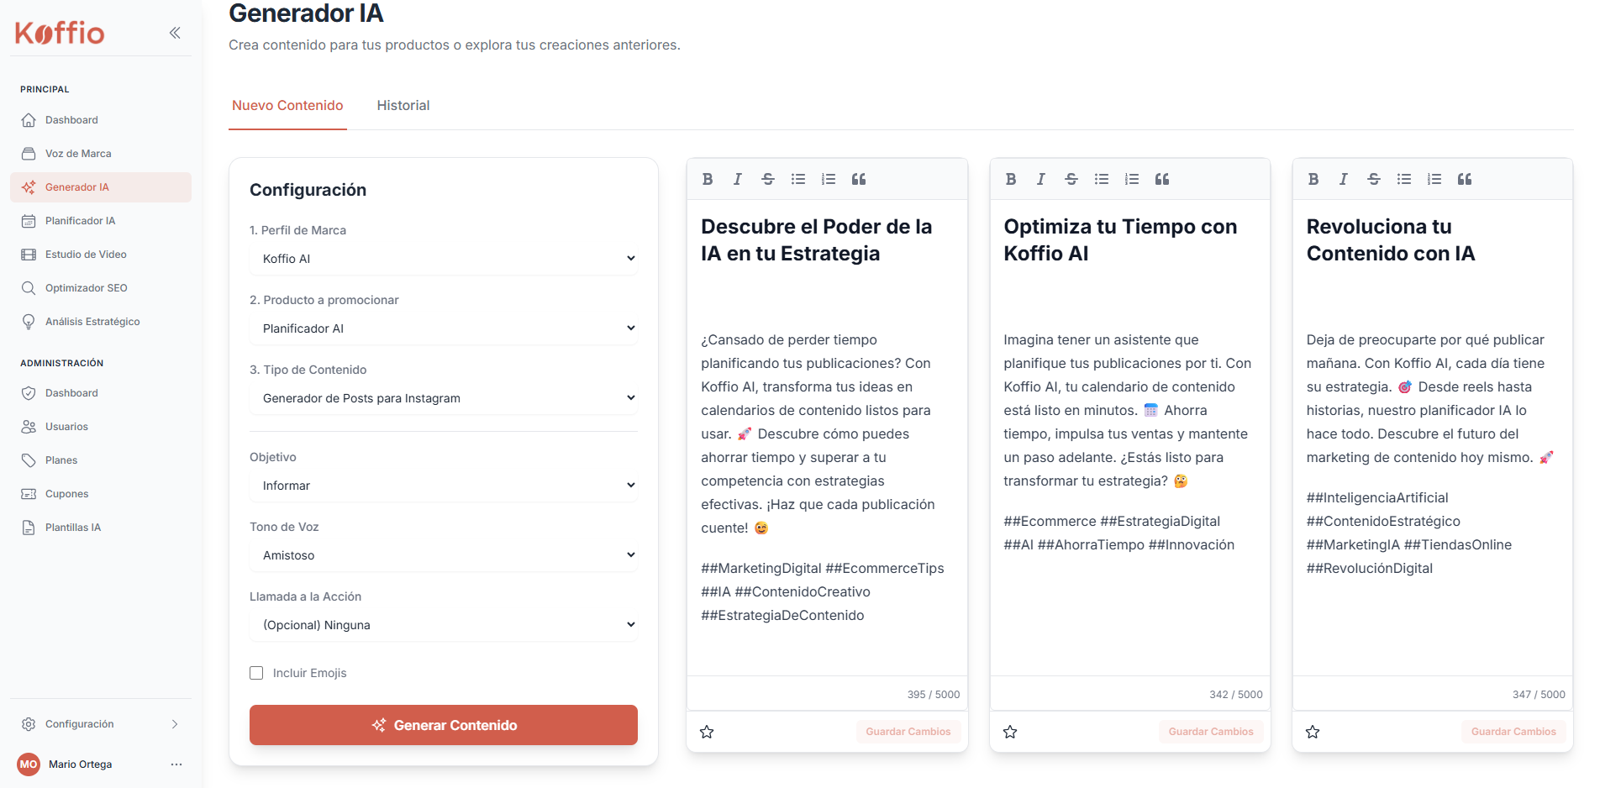Open the Cupones admin page
Screen dimensions: 1600x788
pyautogui.click(x=100, y=494)
